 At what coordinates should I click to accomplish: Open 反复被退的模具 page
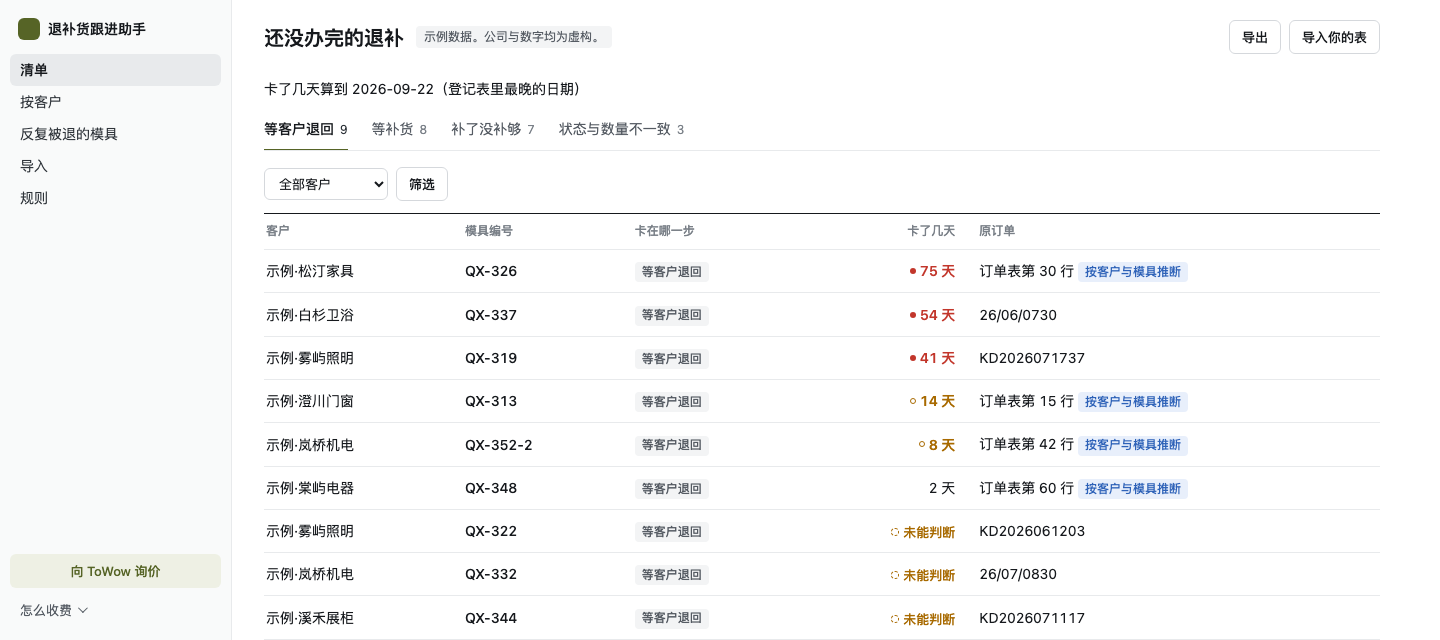coord(115,134)
